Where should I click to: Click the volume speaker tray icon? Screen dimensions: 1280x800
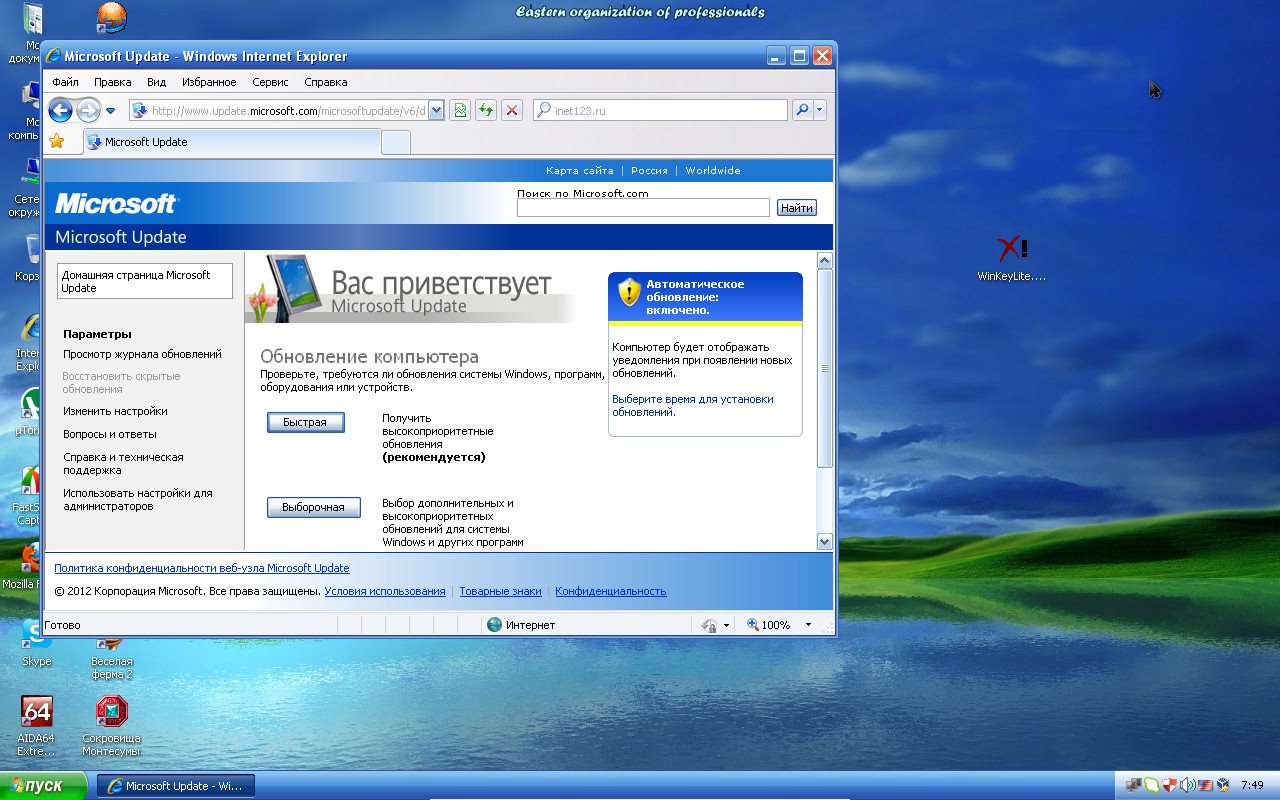click(x=1187, y=785)
